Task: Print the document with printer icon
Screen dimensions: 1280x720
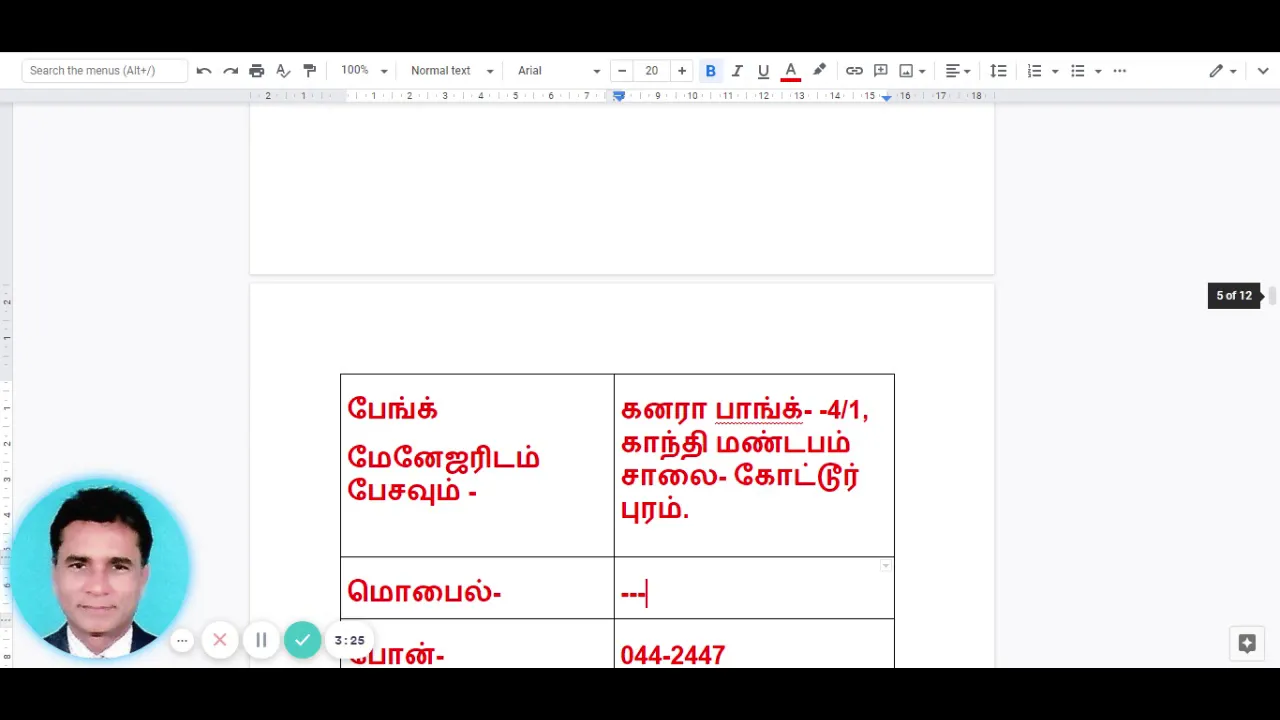Action: (x=257, y=71)
